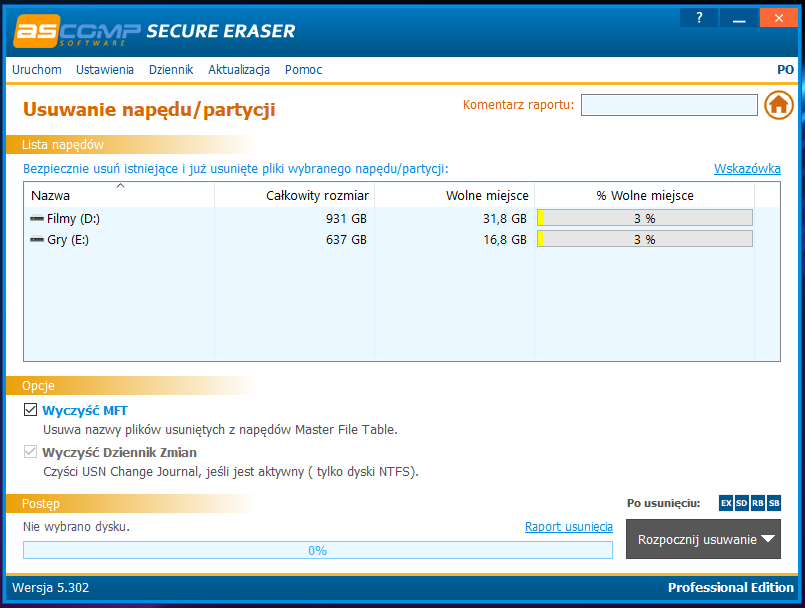805x608 pixels.
Task: Select the Filmy (D:) drive row
Action: click(402, 218)
